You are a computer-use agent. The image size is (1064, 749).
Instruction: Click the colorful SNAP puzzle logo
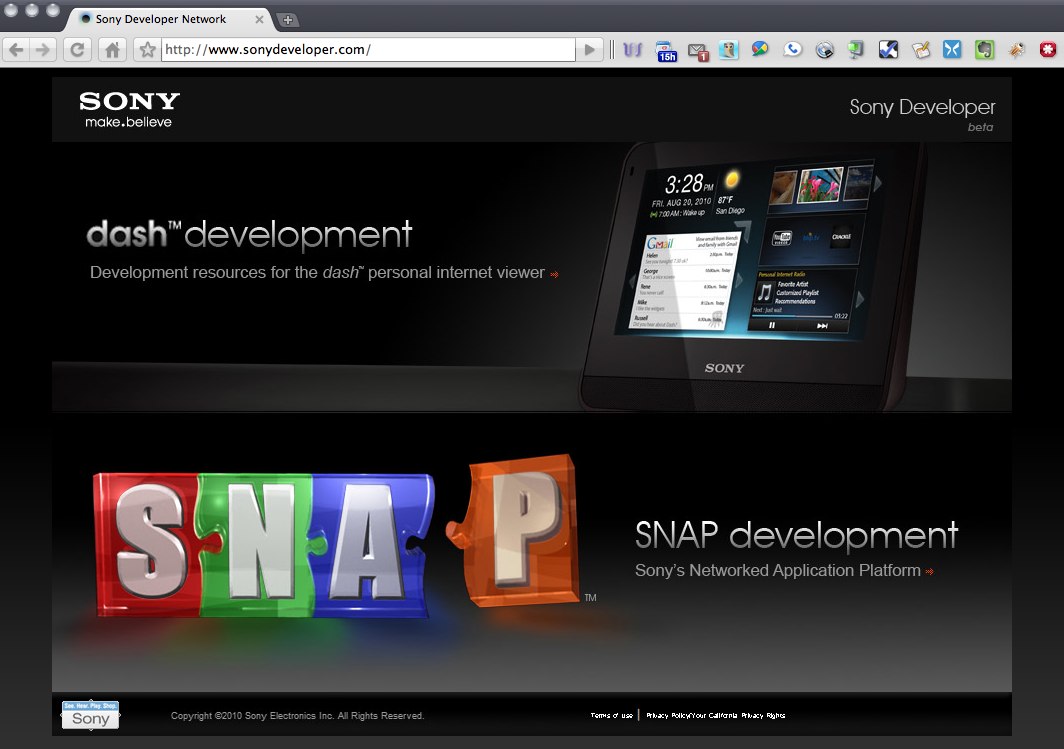(x=337, y=536)
